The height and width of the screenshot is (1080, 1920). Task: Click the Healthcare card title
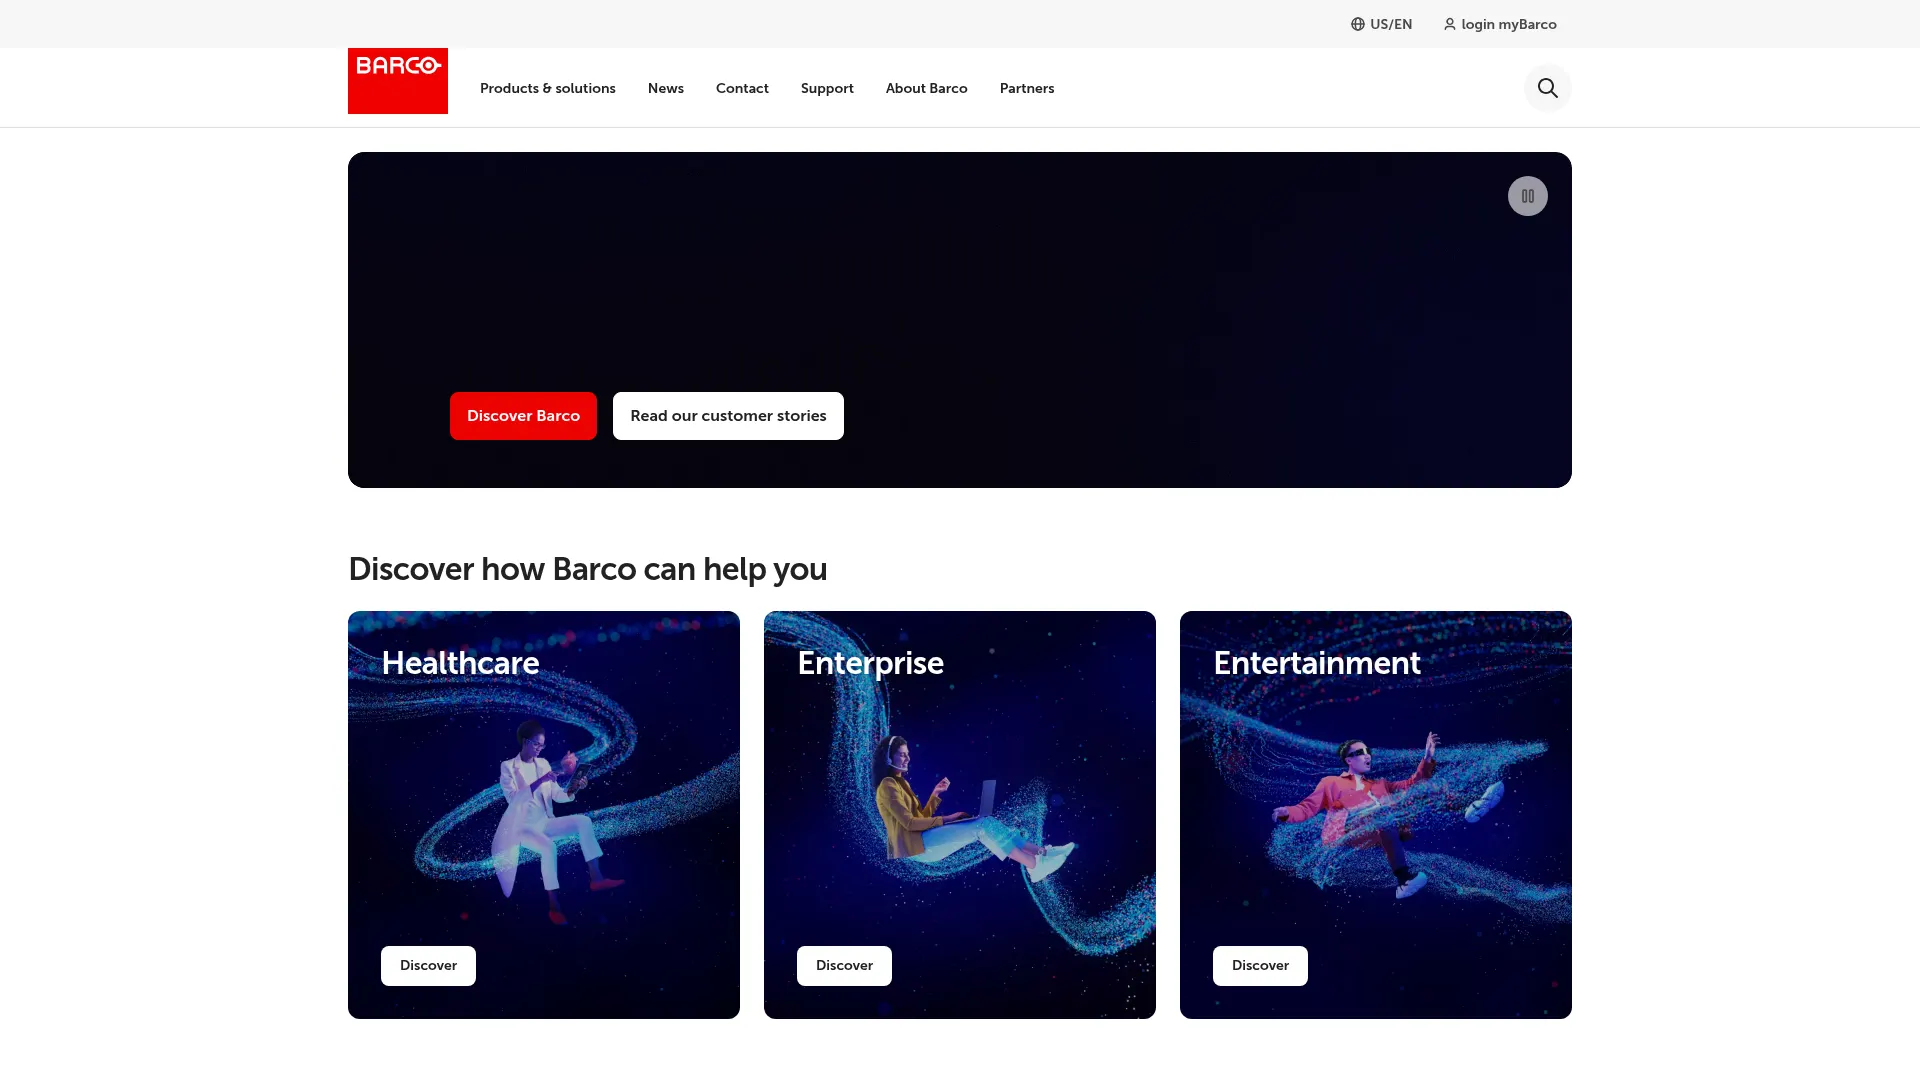coord(460,663)
